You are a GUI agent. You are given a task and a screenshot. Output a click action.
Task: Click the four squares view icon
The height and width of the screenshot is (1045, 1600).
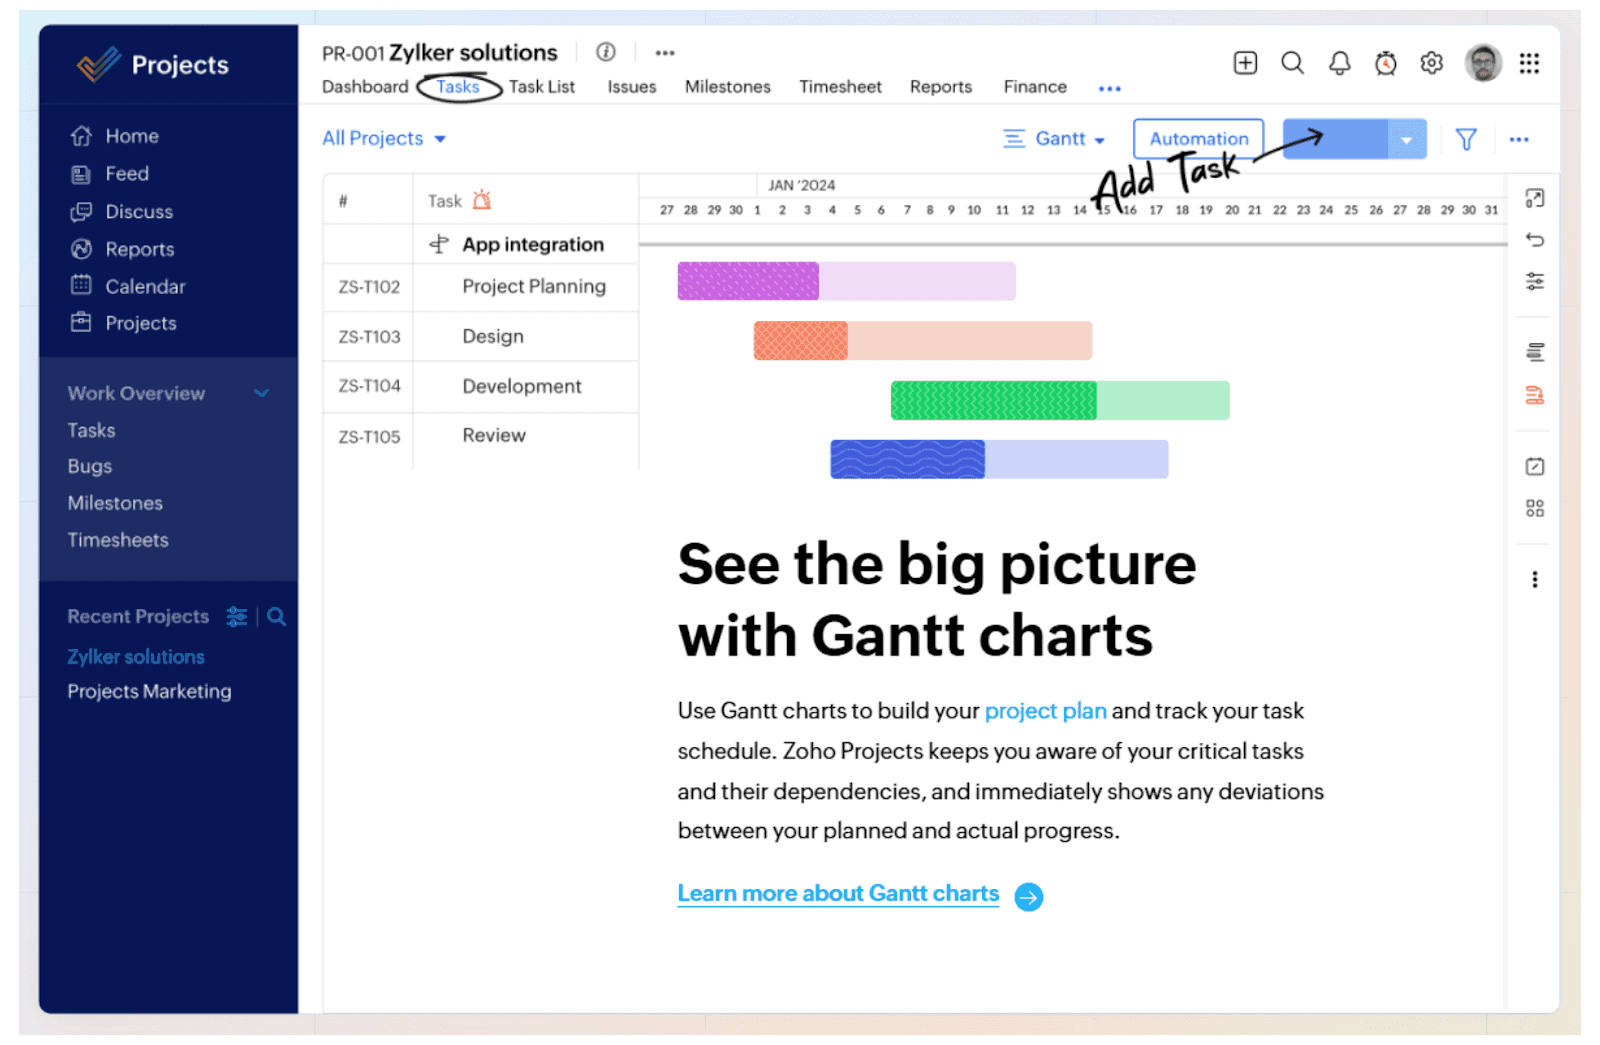1535,508
